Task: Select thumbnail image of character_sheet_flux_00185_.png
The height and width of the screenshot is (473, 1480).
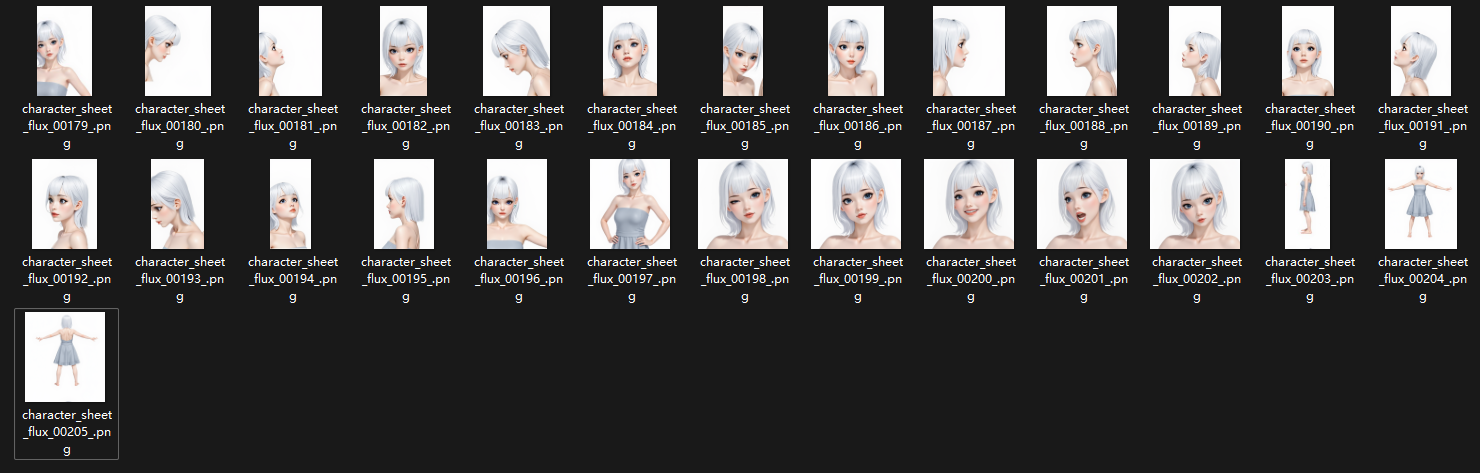Action: coord(744,51)
